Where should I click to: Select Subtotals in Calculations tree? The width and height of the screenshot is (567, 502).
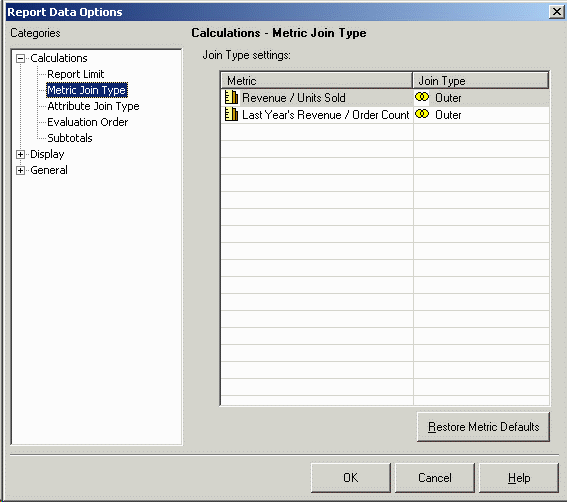(x=70, y=138)
